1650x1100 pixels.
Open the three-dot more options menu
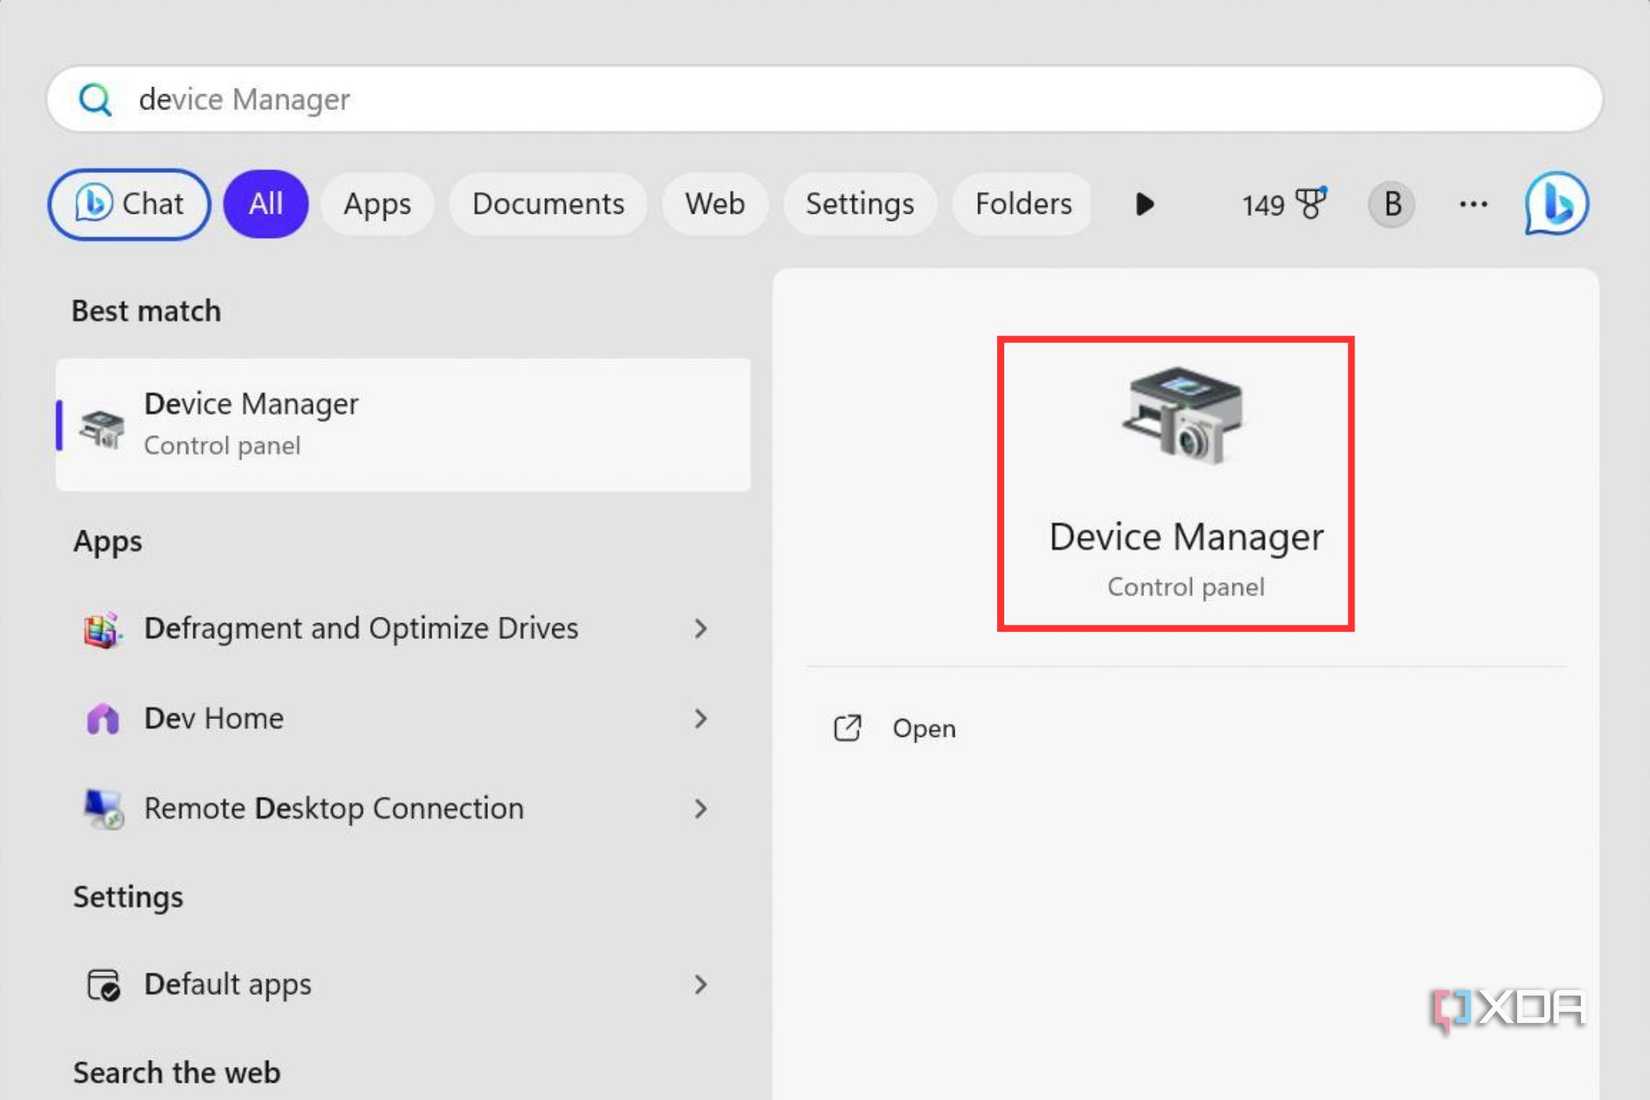click(x=1472, y=204)
